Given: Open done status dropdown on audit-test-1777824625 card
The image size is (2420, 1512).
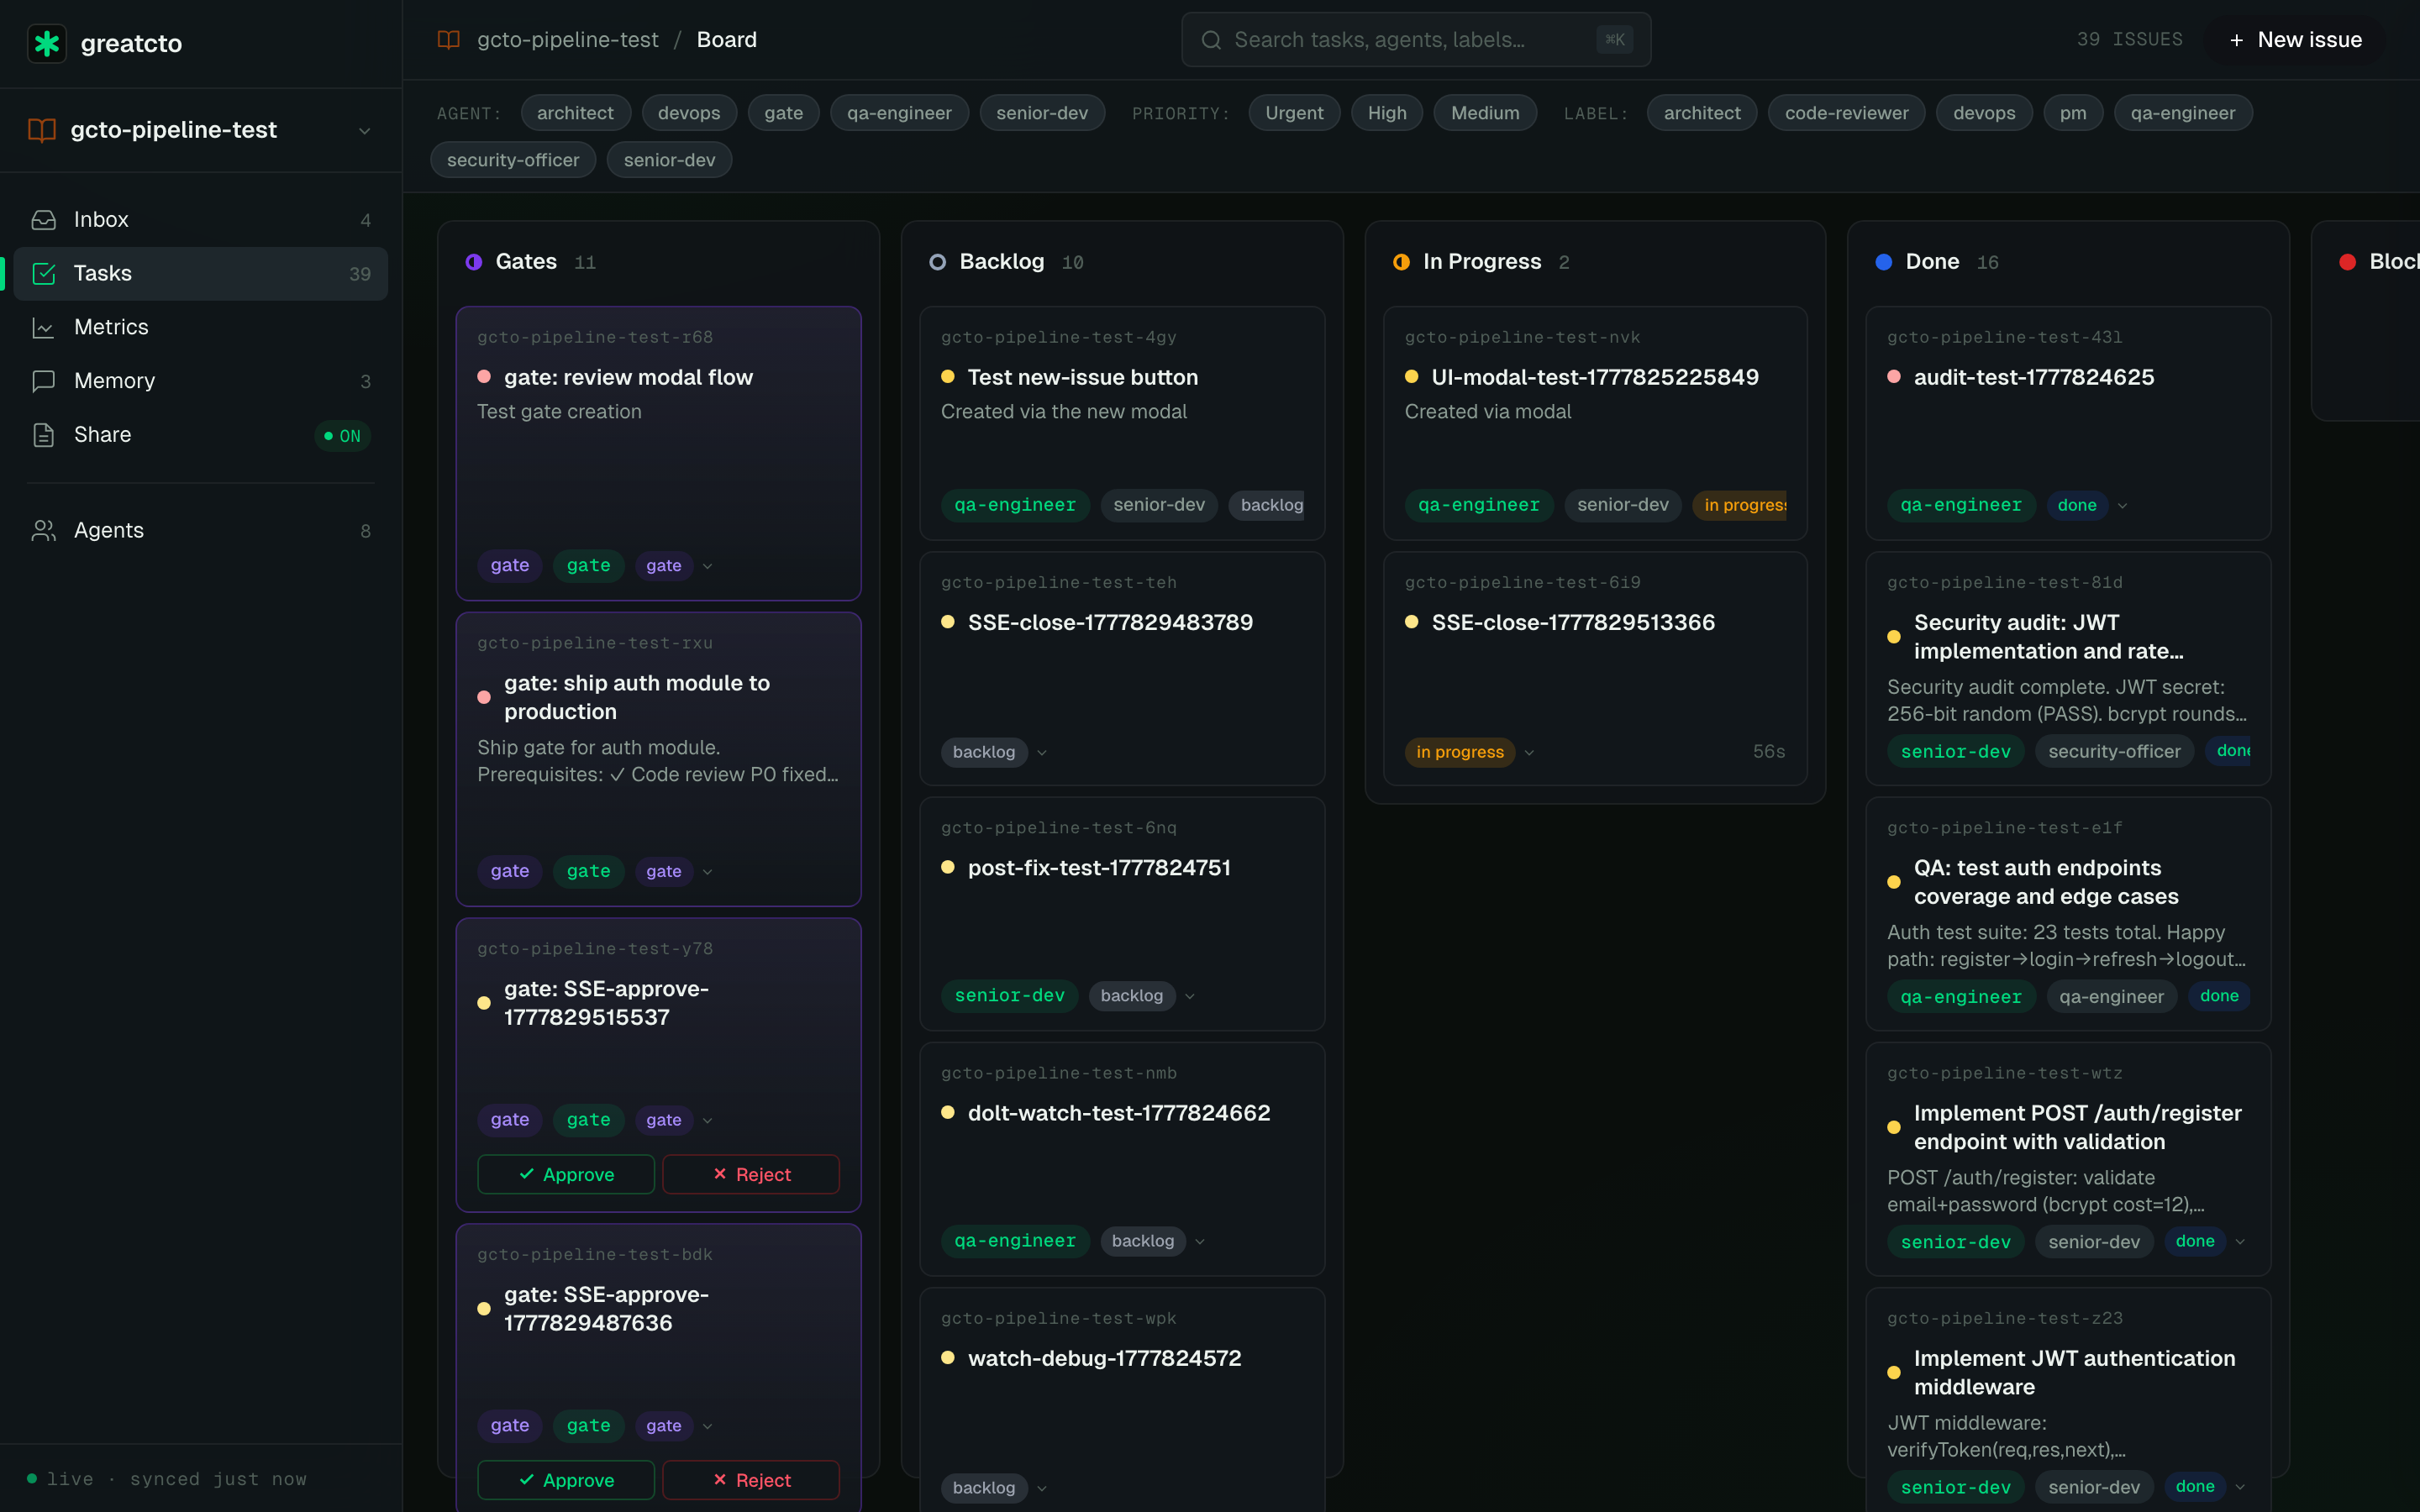Looking at the screenshot, I should (x=2122, y=506).
